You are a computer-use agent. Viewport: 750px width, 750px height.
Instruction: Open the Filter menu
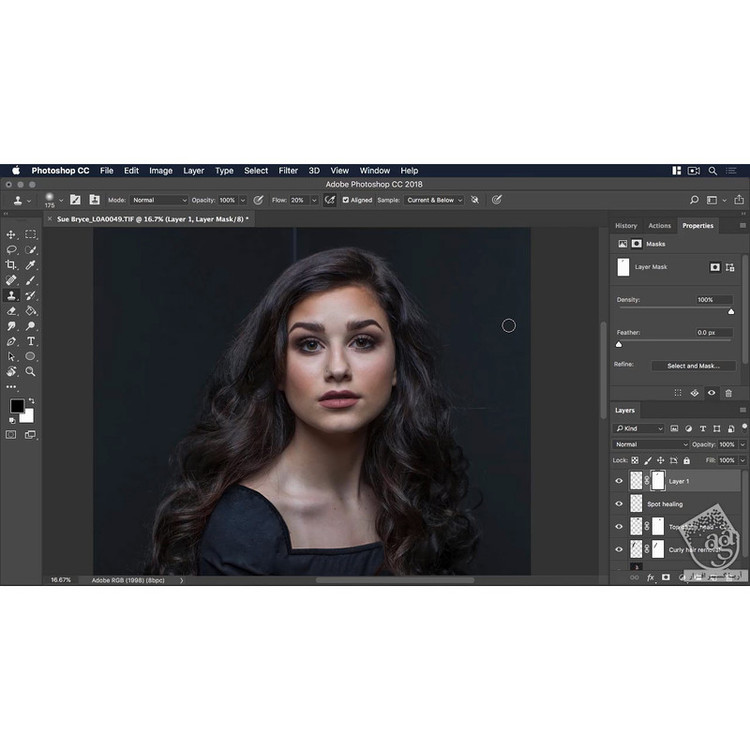click(x=288, y=171)
